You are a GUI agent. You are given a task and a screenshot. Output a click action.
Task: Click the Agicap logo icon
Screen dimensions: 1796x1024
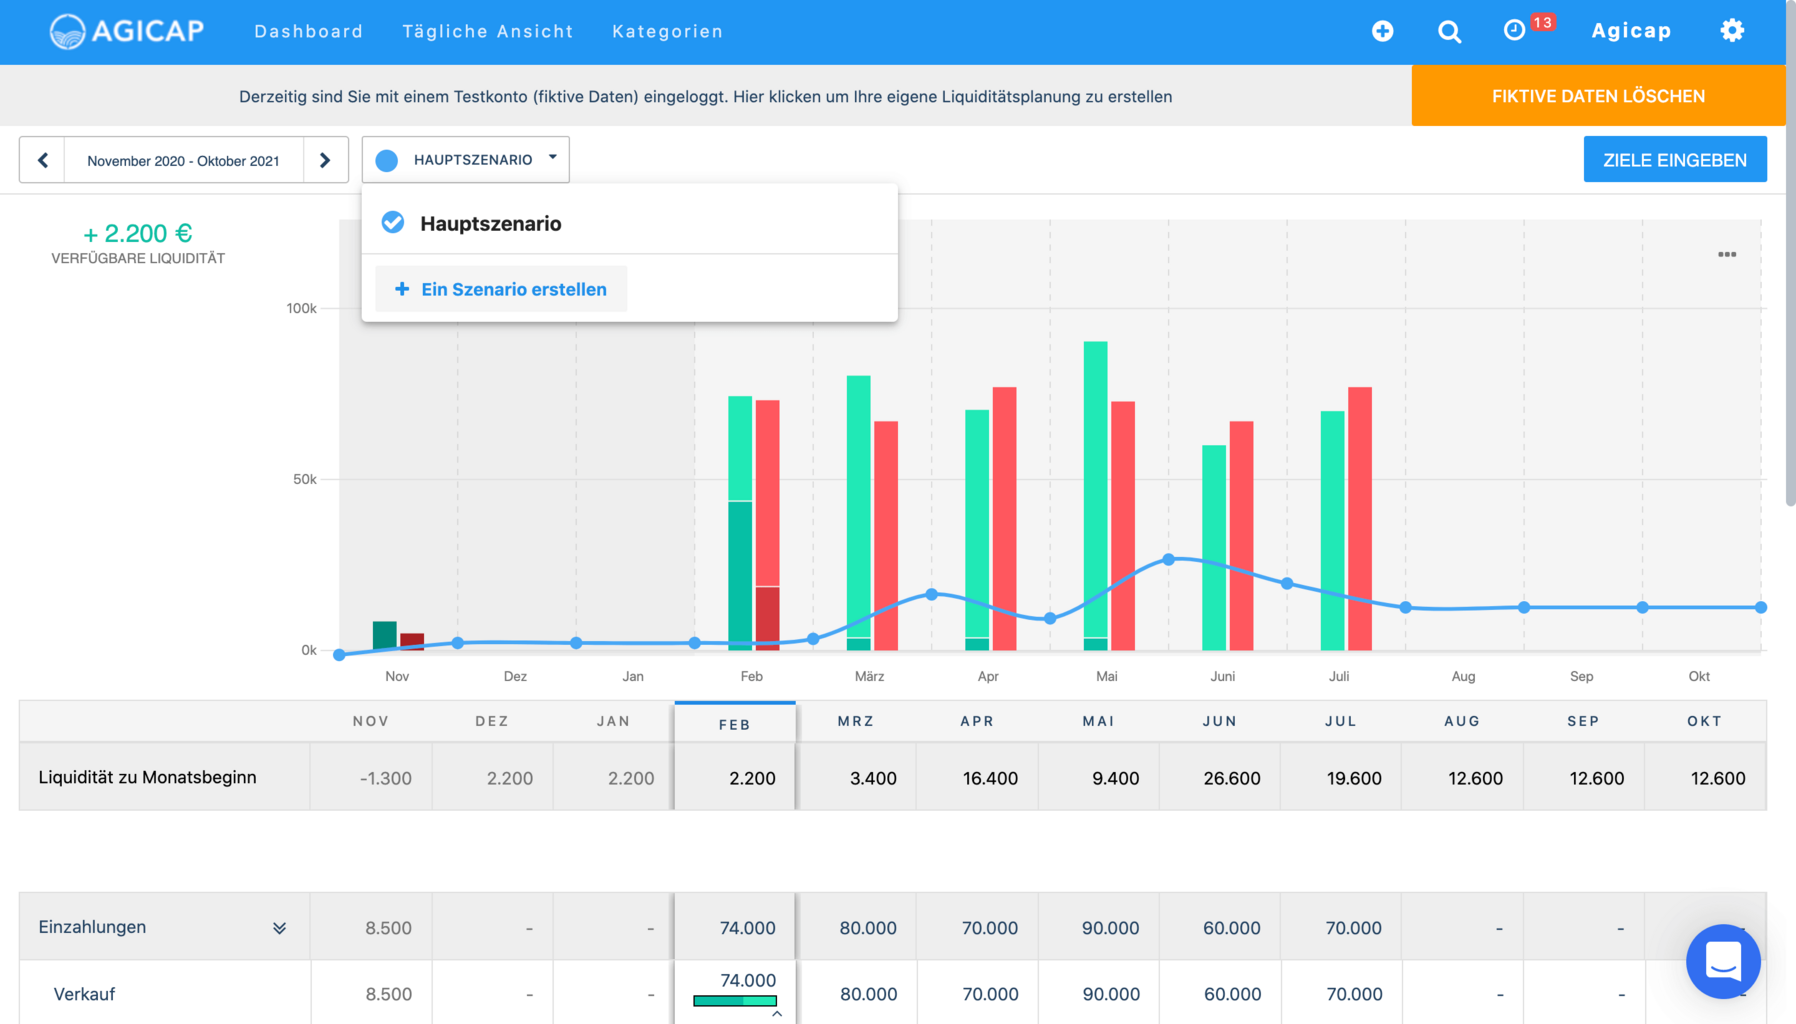pos(68,31)
